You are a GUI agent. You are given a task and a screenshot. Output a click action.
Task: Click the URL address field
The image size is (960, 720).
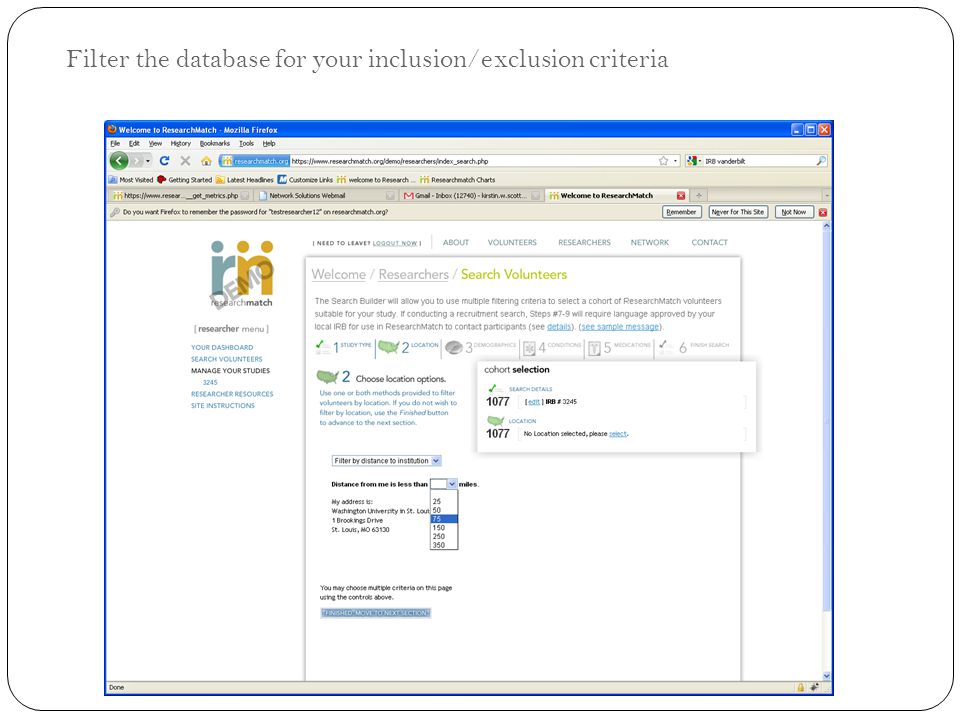(x=473, y=161)
